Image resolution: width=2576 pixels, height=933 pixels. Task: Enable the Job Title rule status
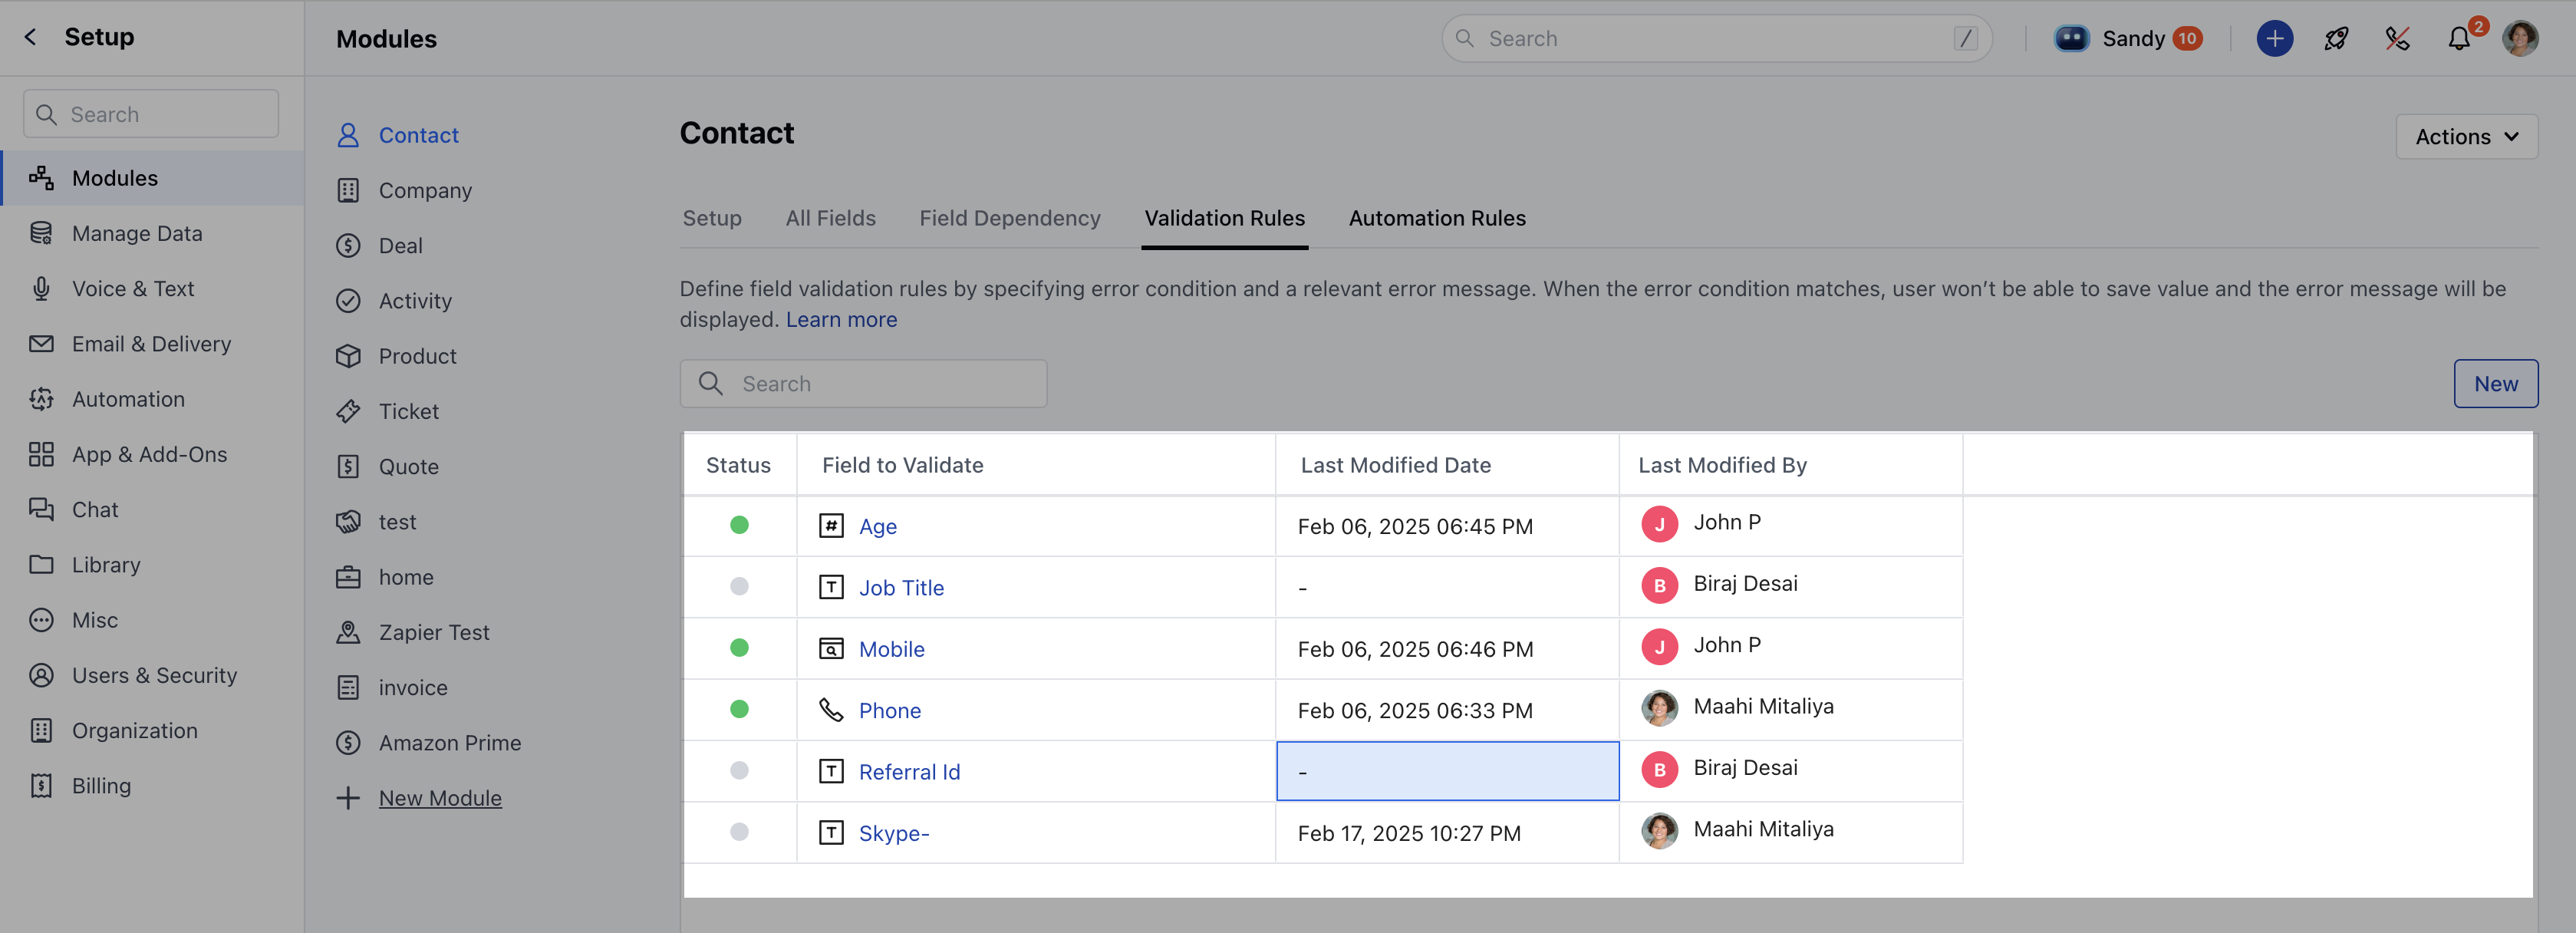tap(739, 587)
